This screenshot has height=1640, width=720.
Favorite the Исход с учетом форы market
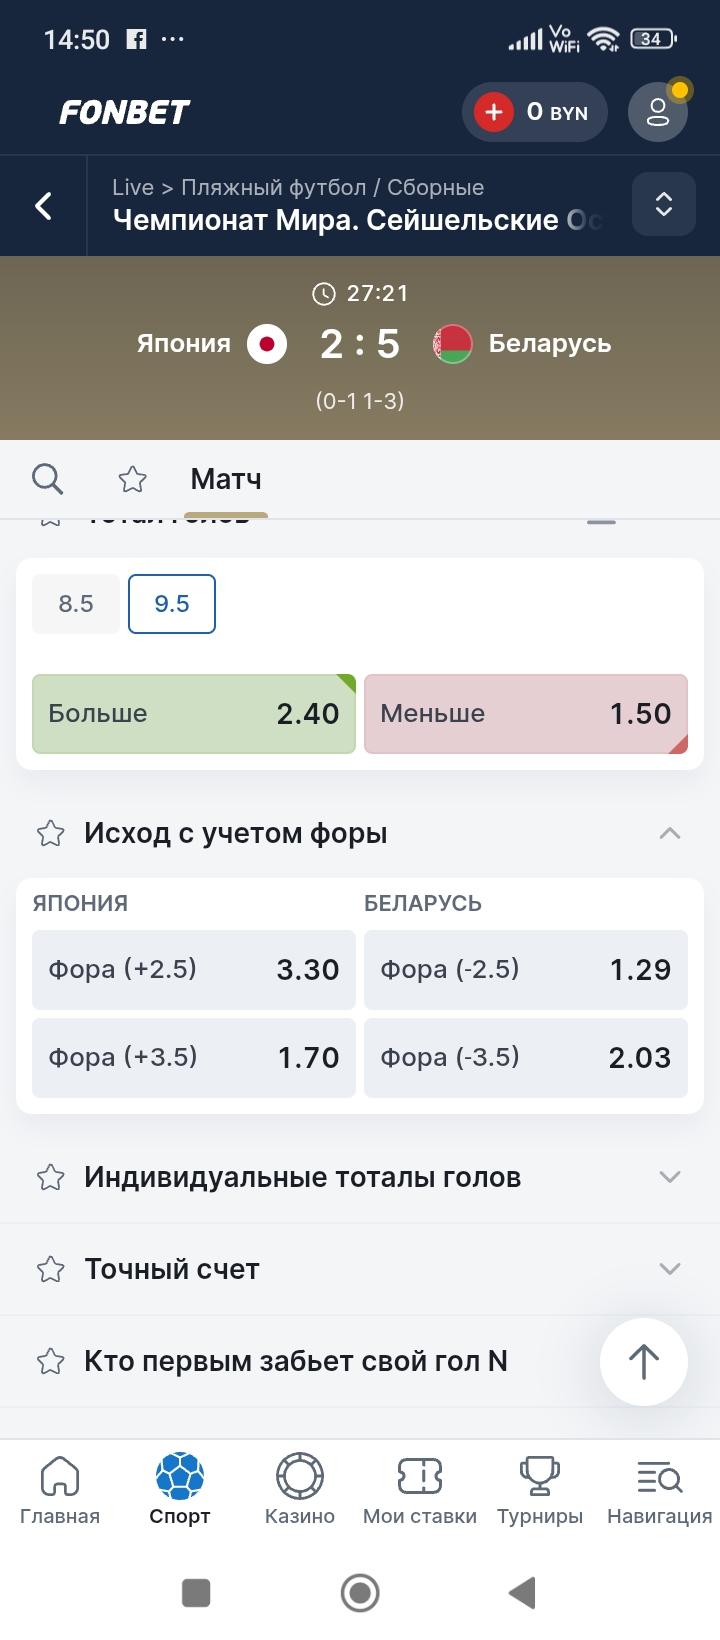[x=51, y=833]
